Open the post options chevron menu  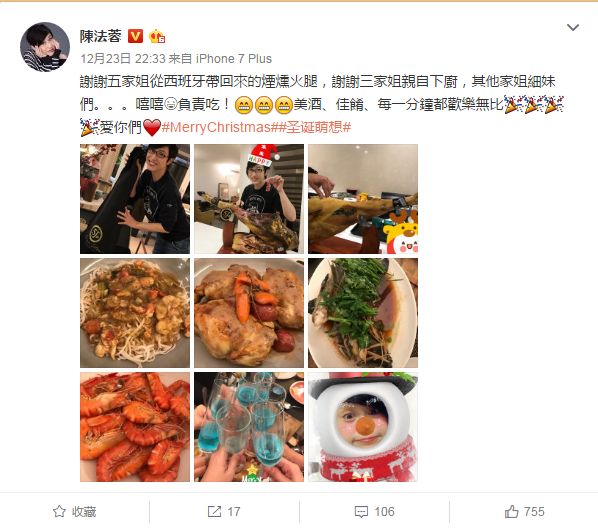click(x=573, y=27)
